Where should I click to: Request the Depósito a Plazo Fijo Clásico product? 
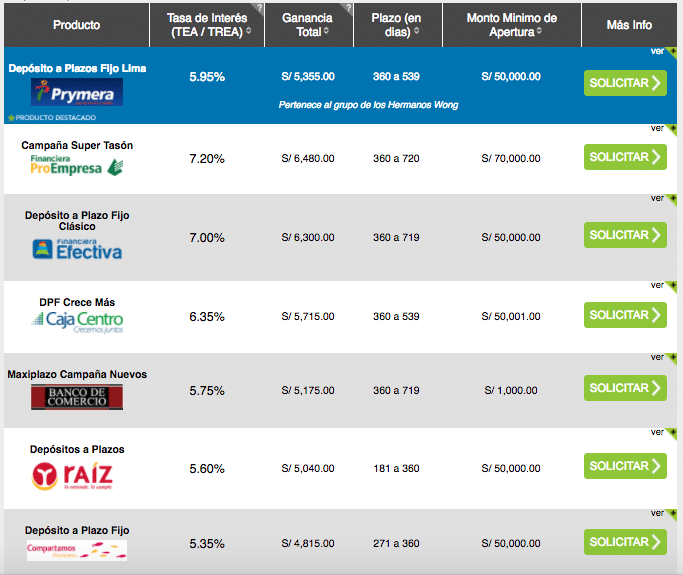pos(625,235)
